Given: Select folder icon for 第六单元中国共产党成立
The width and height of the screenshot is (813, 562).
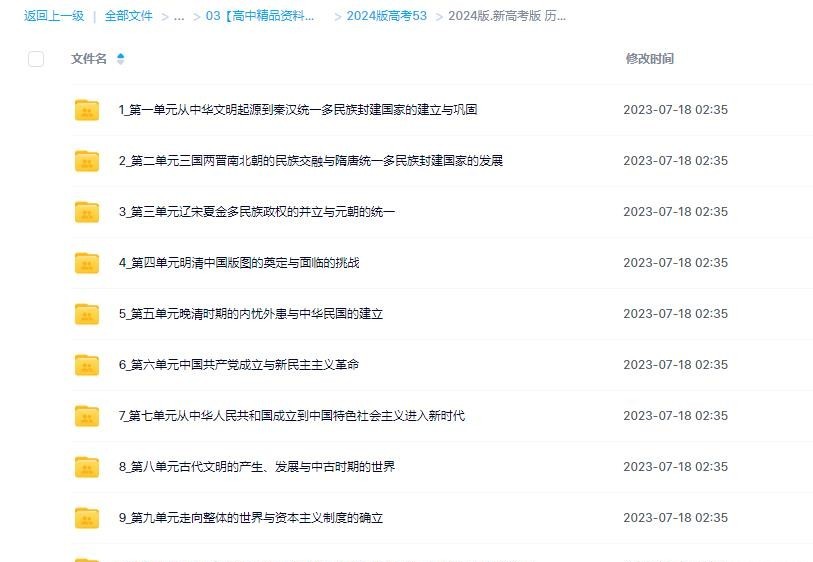Looking at the screenshot, I should 87,365.
